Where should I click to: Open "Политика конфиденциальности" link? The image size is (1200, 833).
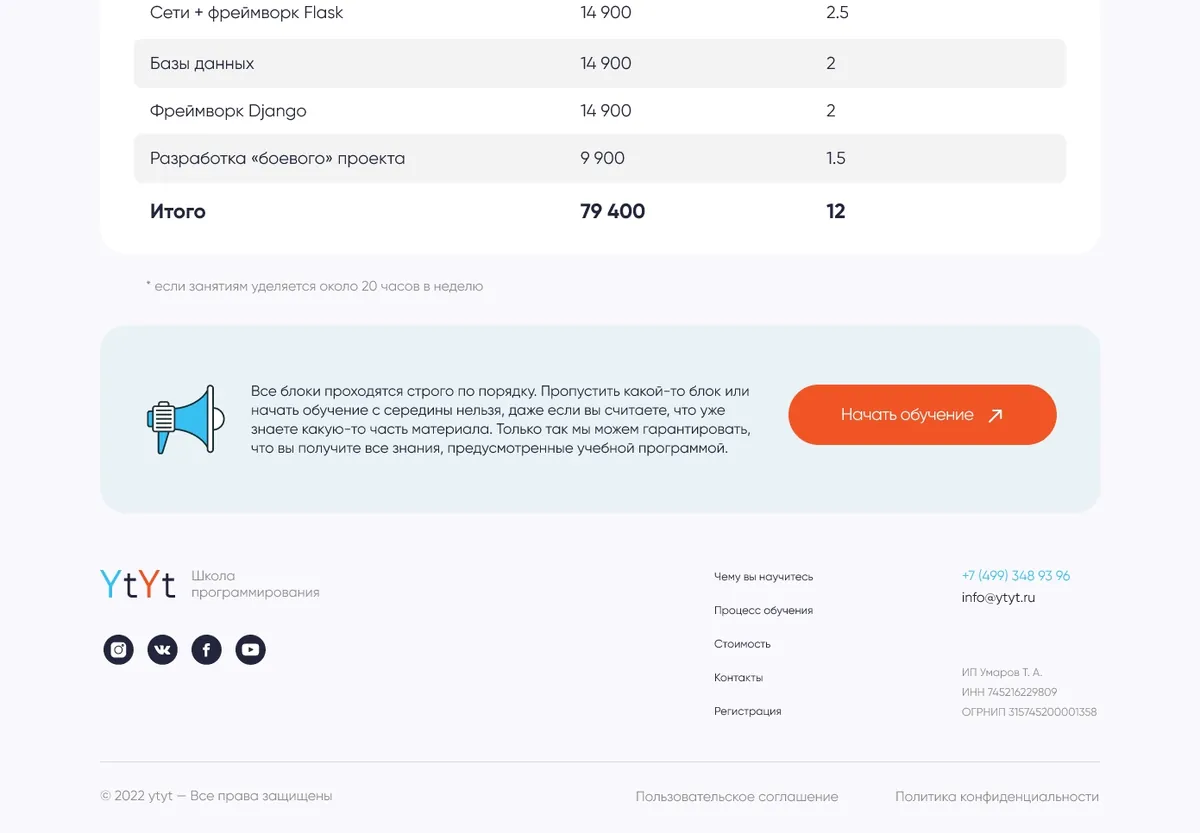click(996, 797)
